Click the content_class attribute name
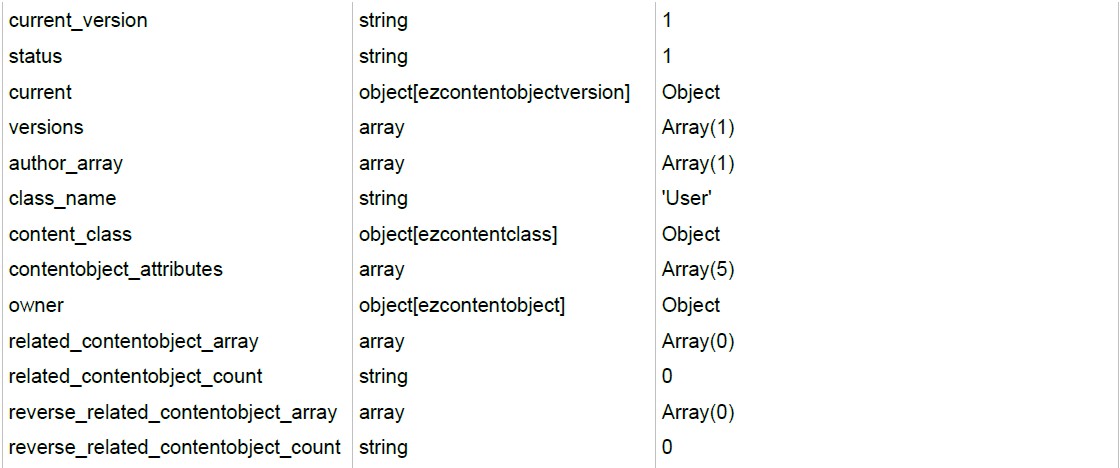 70,234
